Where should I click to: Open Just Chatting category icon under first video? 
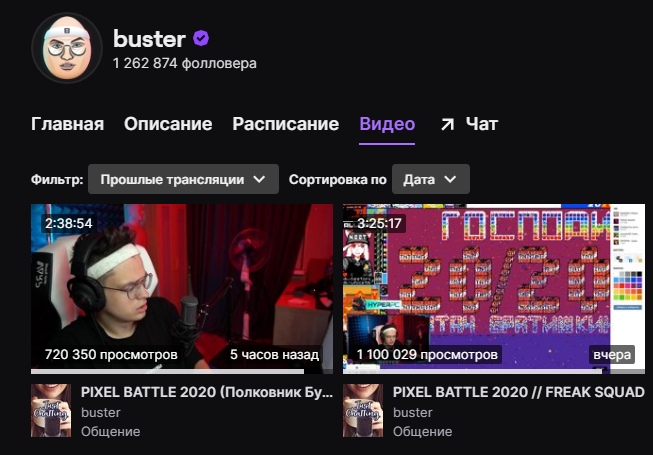pyautogui.click(x=51, y=410)
